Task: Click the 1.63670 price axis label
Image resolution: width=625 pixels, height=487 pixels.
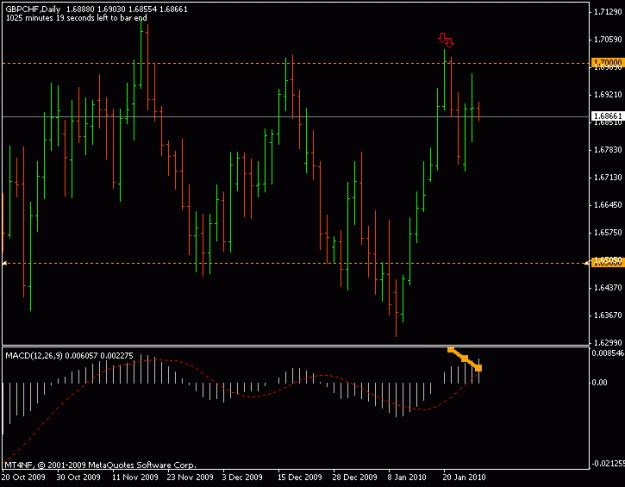Action: point(608,315)
